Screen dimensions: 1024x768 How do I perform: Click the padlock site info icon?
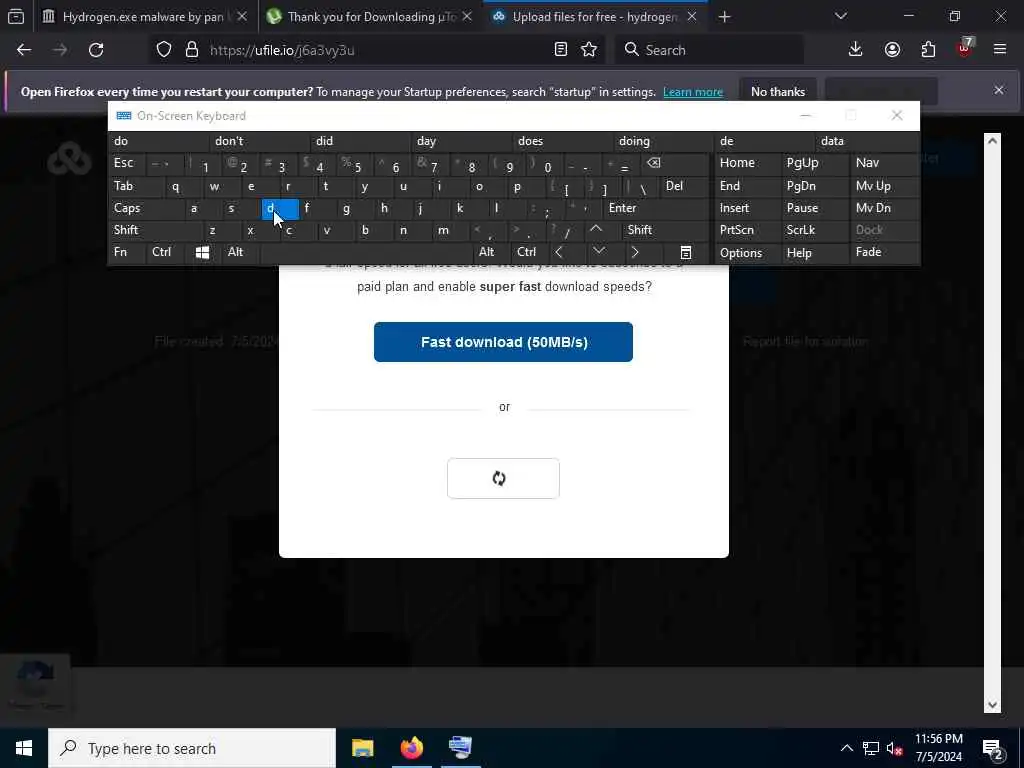(191, 50)
